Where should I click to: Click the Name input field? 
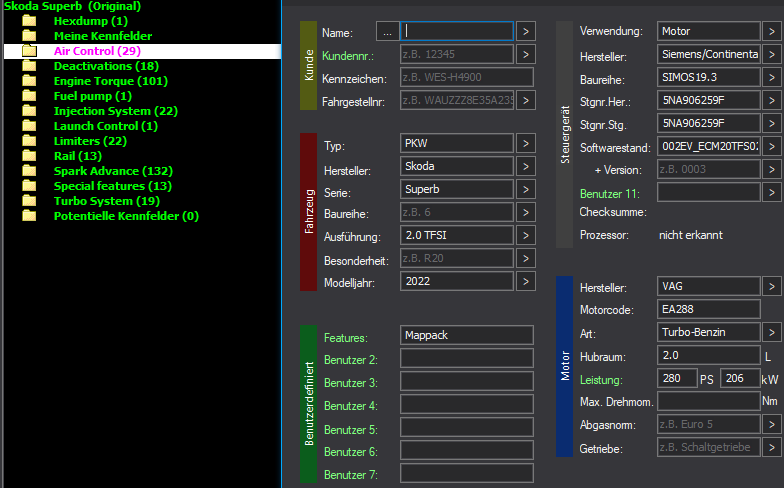(x=457, y=31)
